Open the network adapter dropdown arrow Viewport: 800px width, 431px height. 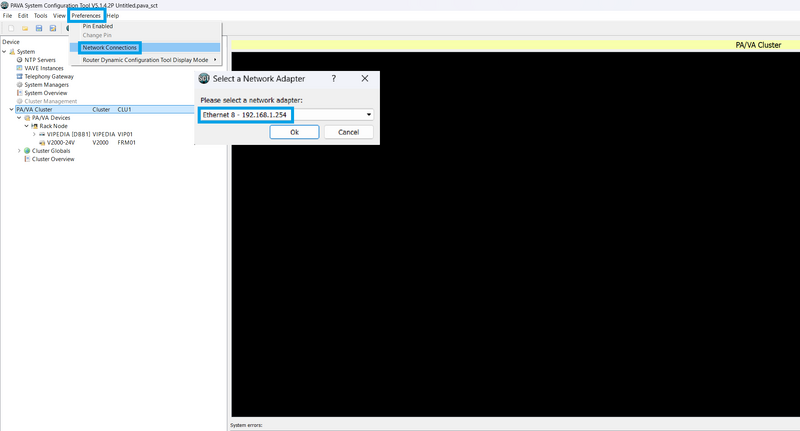368,115
